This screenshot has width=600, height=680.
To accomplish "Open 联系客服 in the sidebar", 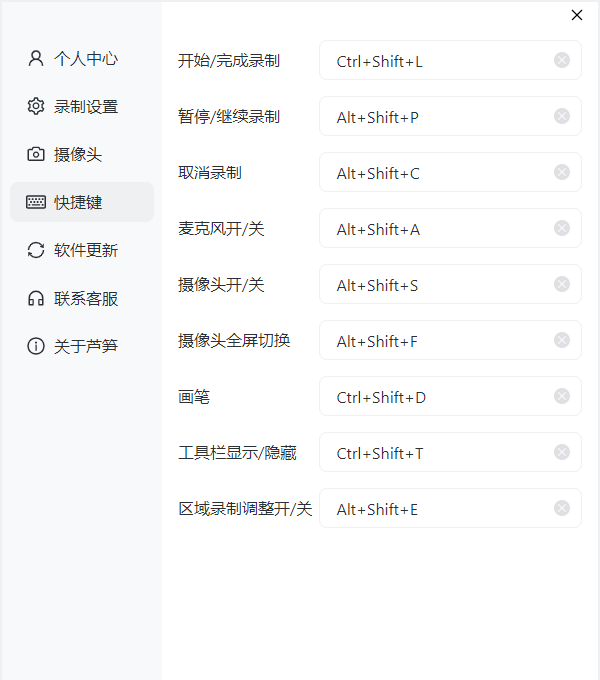I will click(x=82, y=298).
